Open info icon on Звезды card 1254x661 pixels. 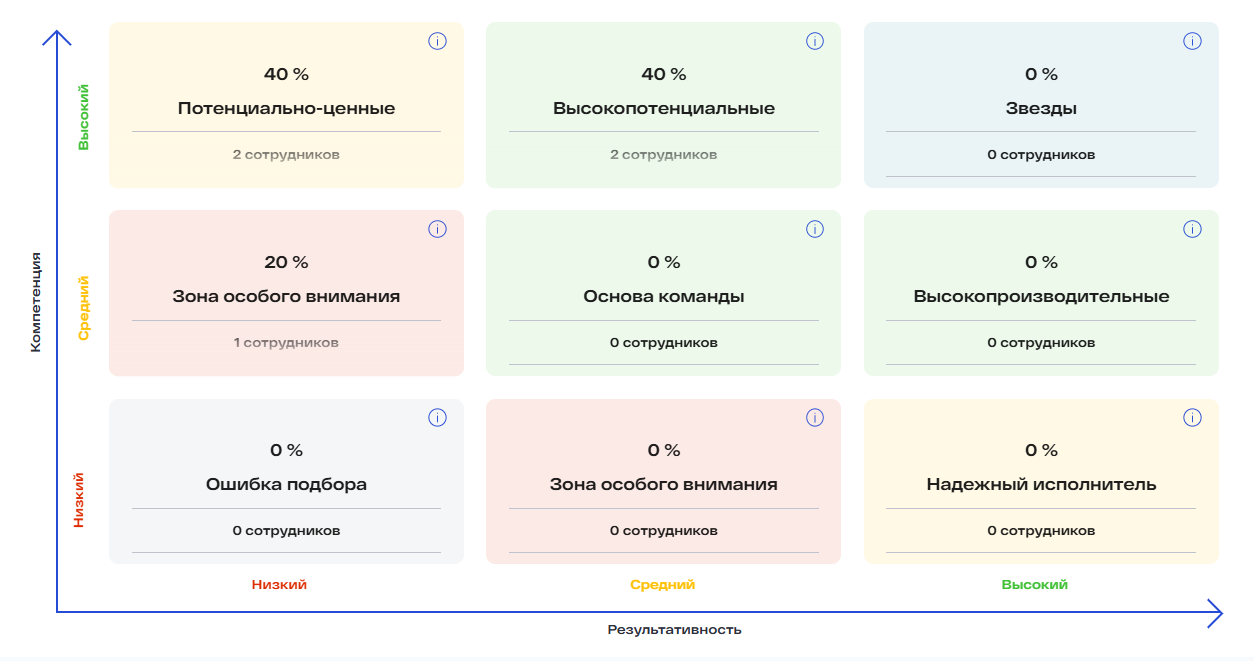[1192, 41]
